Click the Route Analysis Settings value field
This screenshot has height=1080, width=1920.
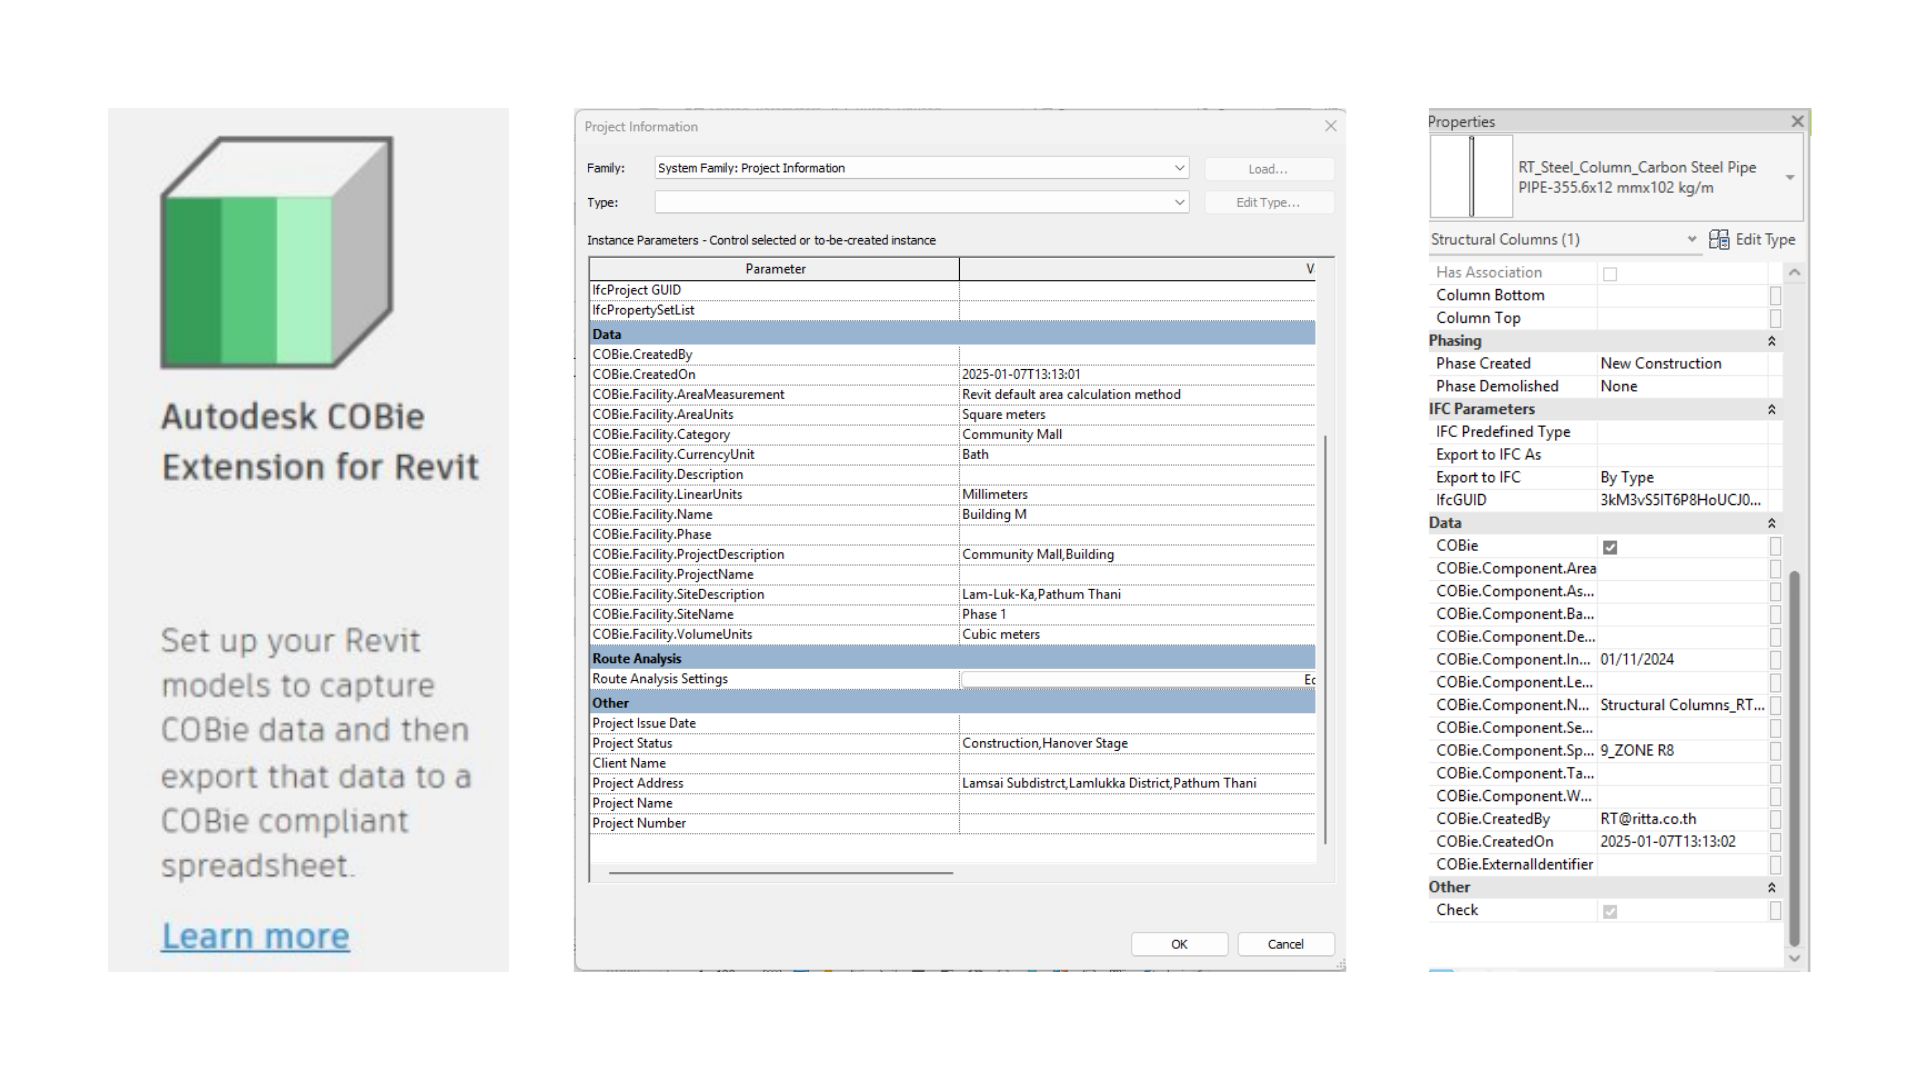tap(1138, 679)
